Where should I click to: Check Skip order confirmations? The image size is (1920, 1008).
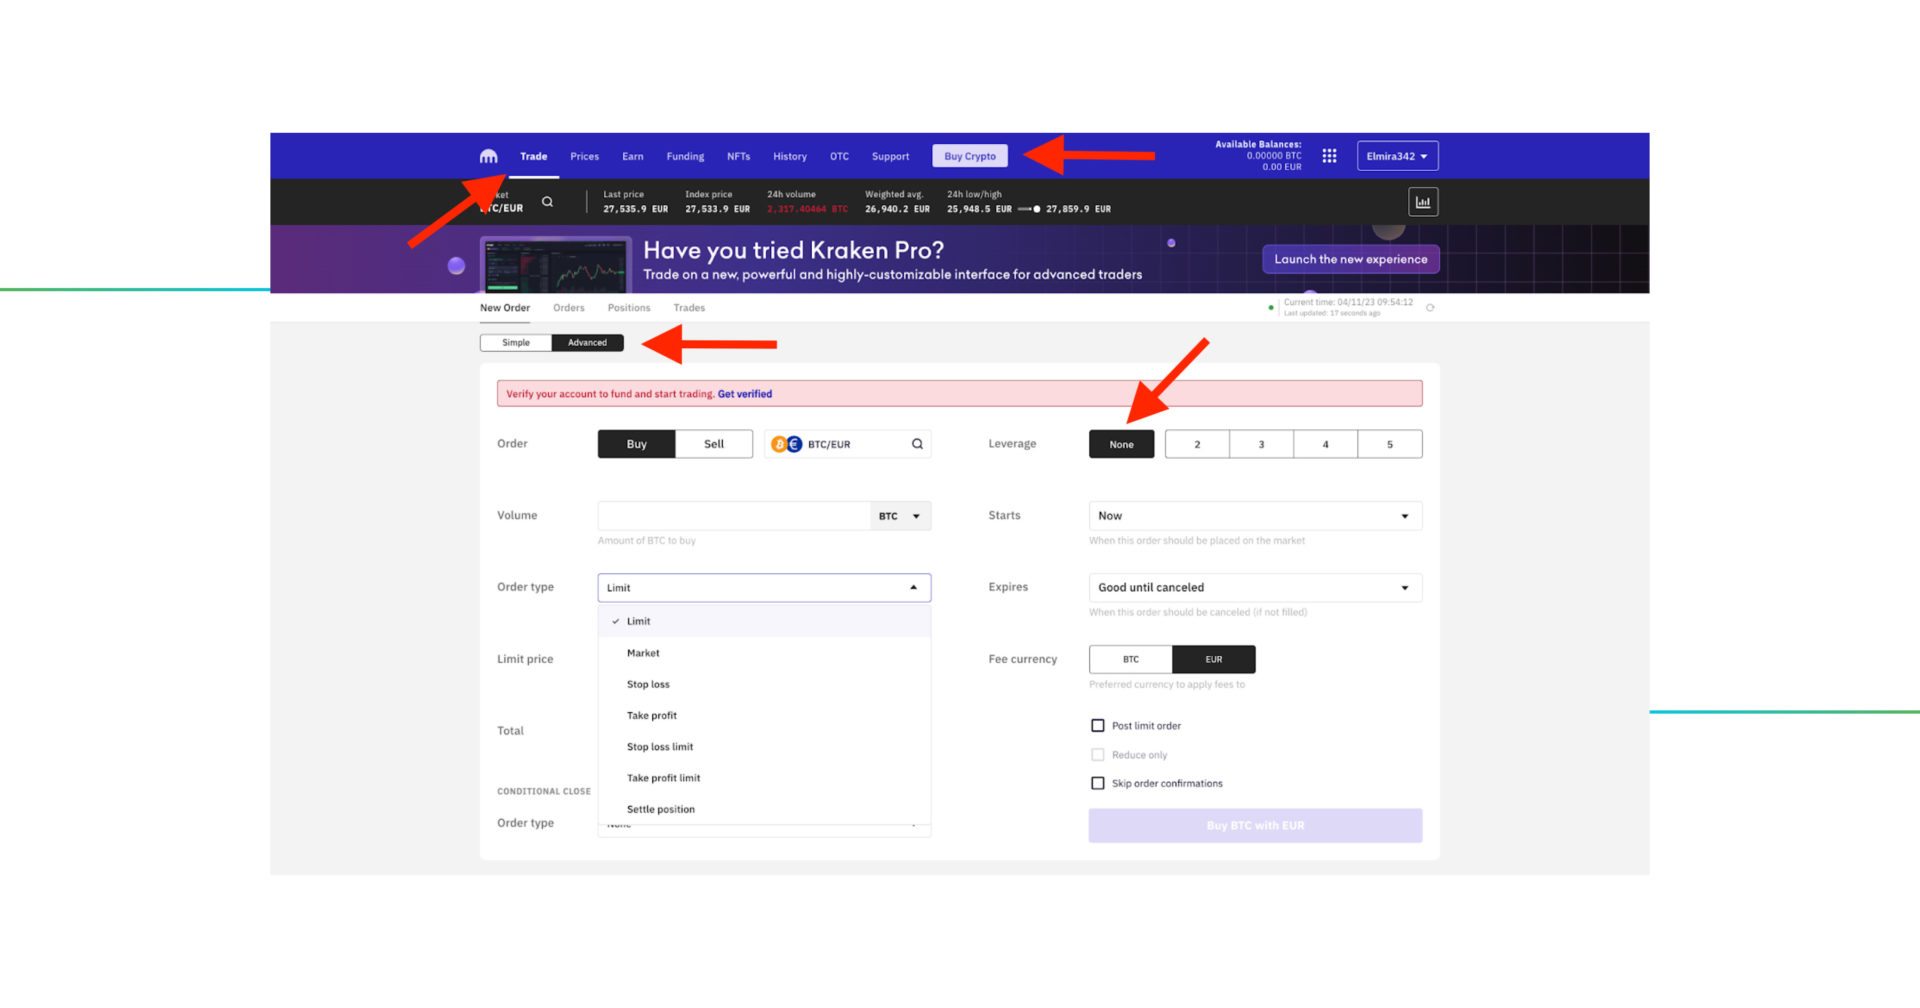pos(1098,784)
